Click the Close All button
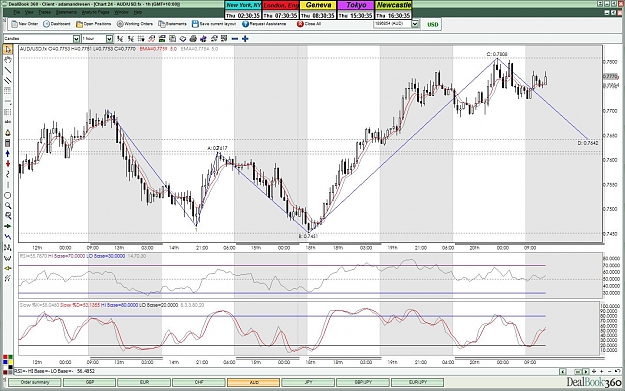625x391 pixels. 309,24
